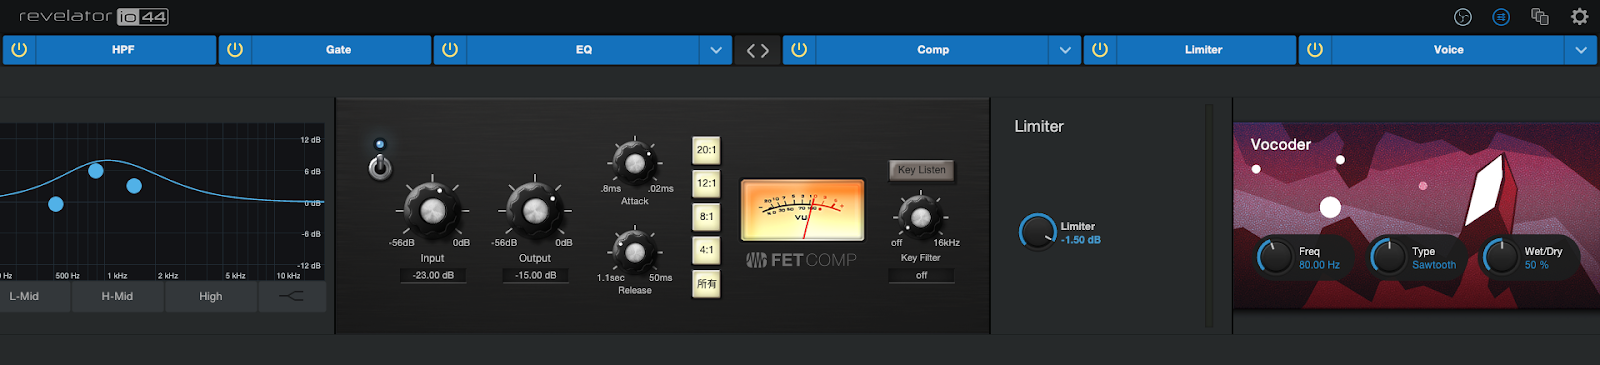Click the Output value field -15.00 dB
1600x365 pixels.
pyautogui.click(x=535, y=275)
